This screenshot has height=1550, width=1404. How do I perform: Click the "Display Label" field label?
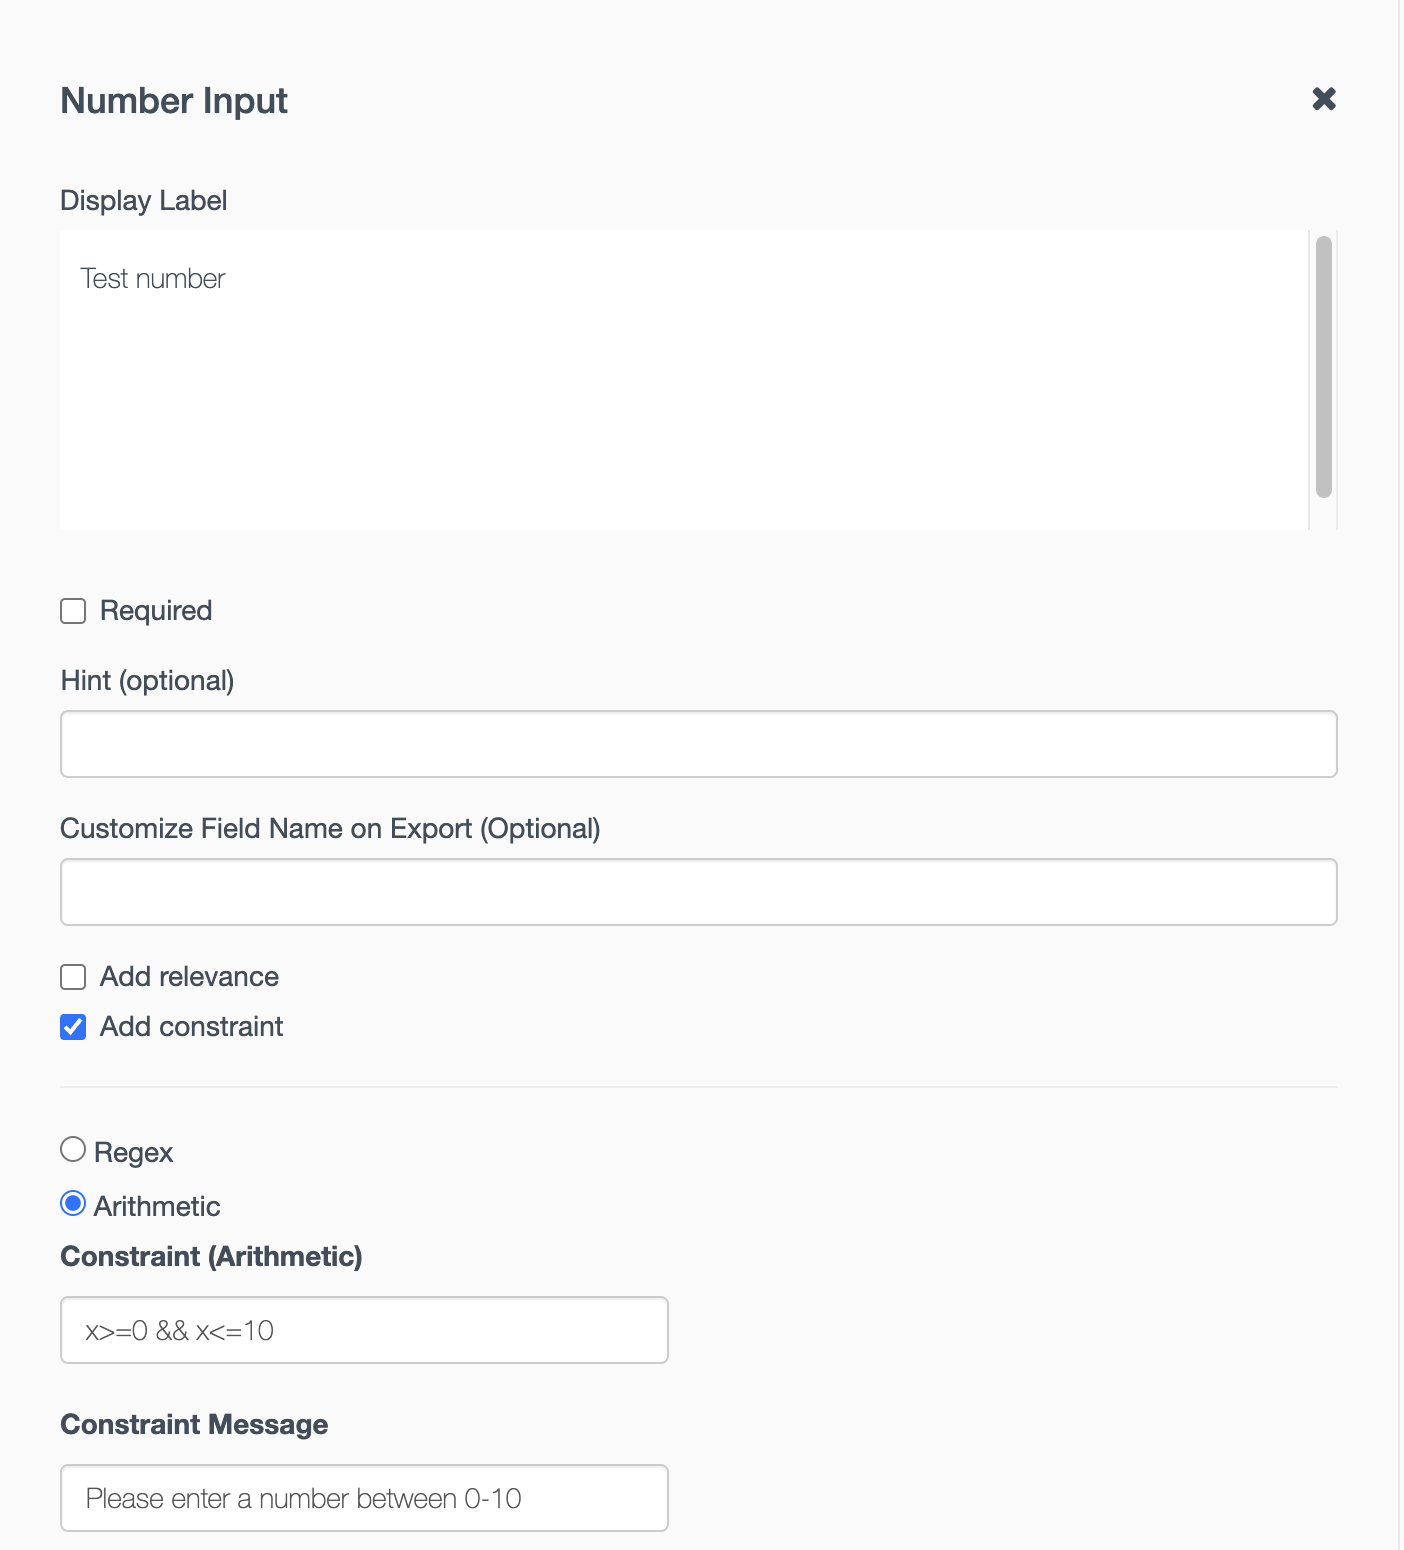[x=144, y=201]
